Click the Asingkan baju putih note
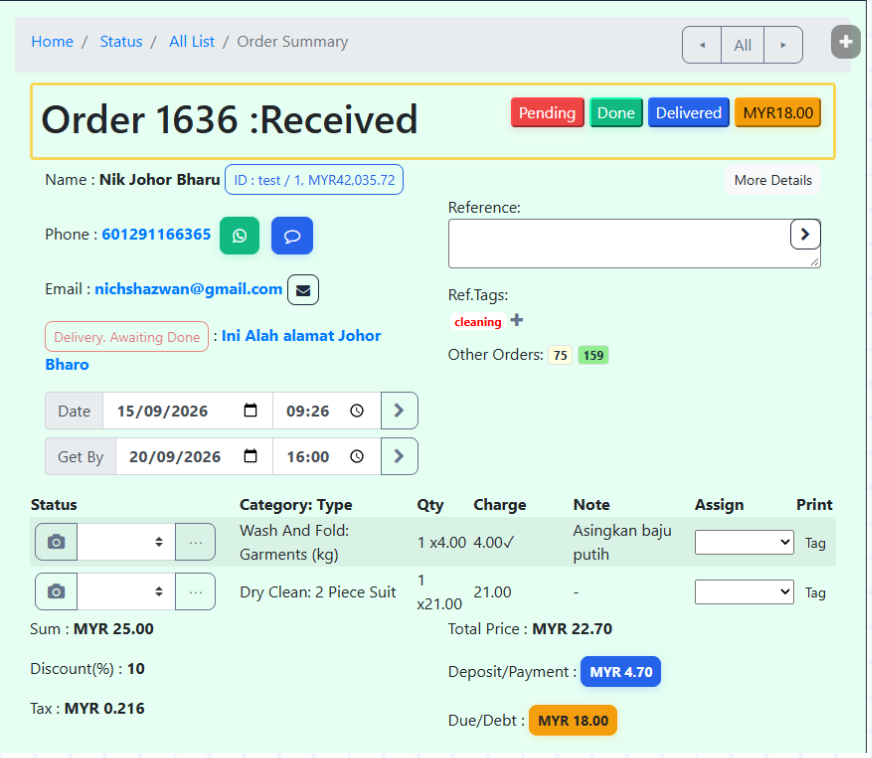The height and width of the screenshot is (758, 872). (622, 542)
